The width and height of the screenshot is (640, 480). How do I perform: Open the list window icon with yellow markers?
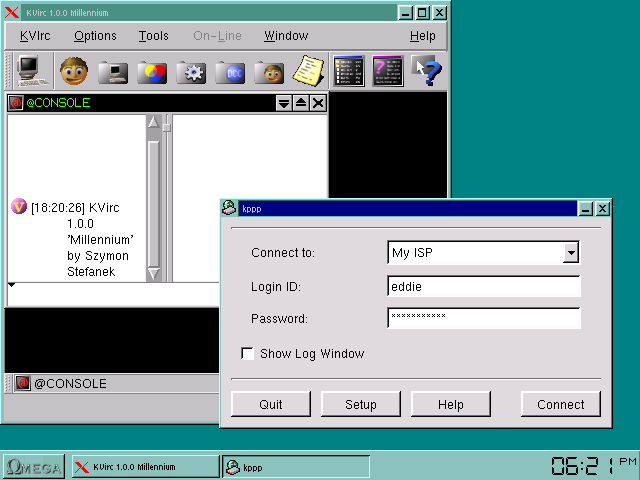point(349,71)
